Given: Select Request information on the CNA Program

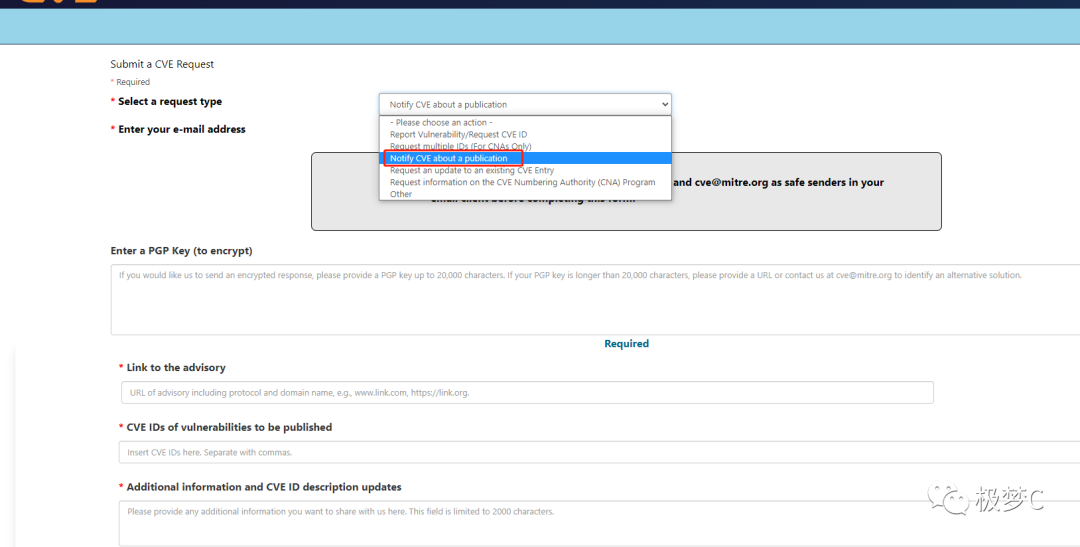Looking at the screenshot, I should point(525,182).
